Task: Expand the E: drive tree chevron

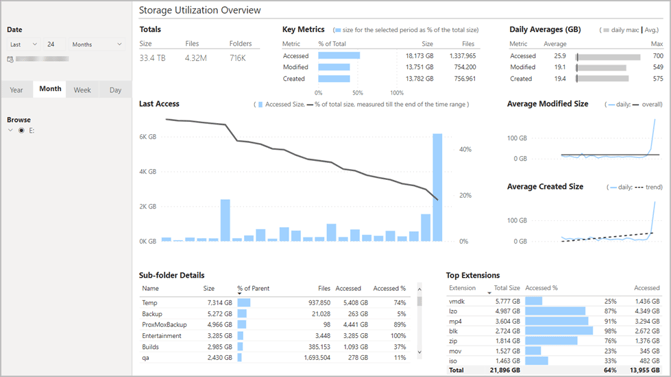Action: click(x=10, y=131)
